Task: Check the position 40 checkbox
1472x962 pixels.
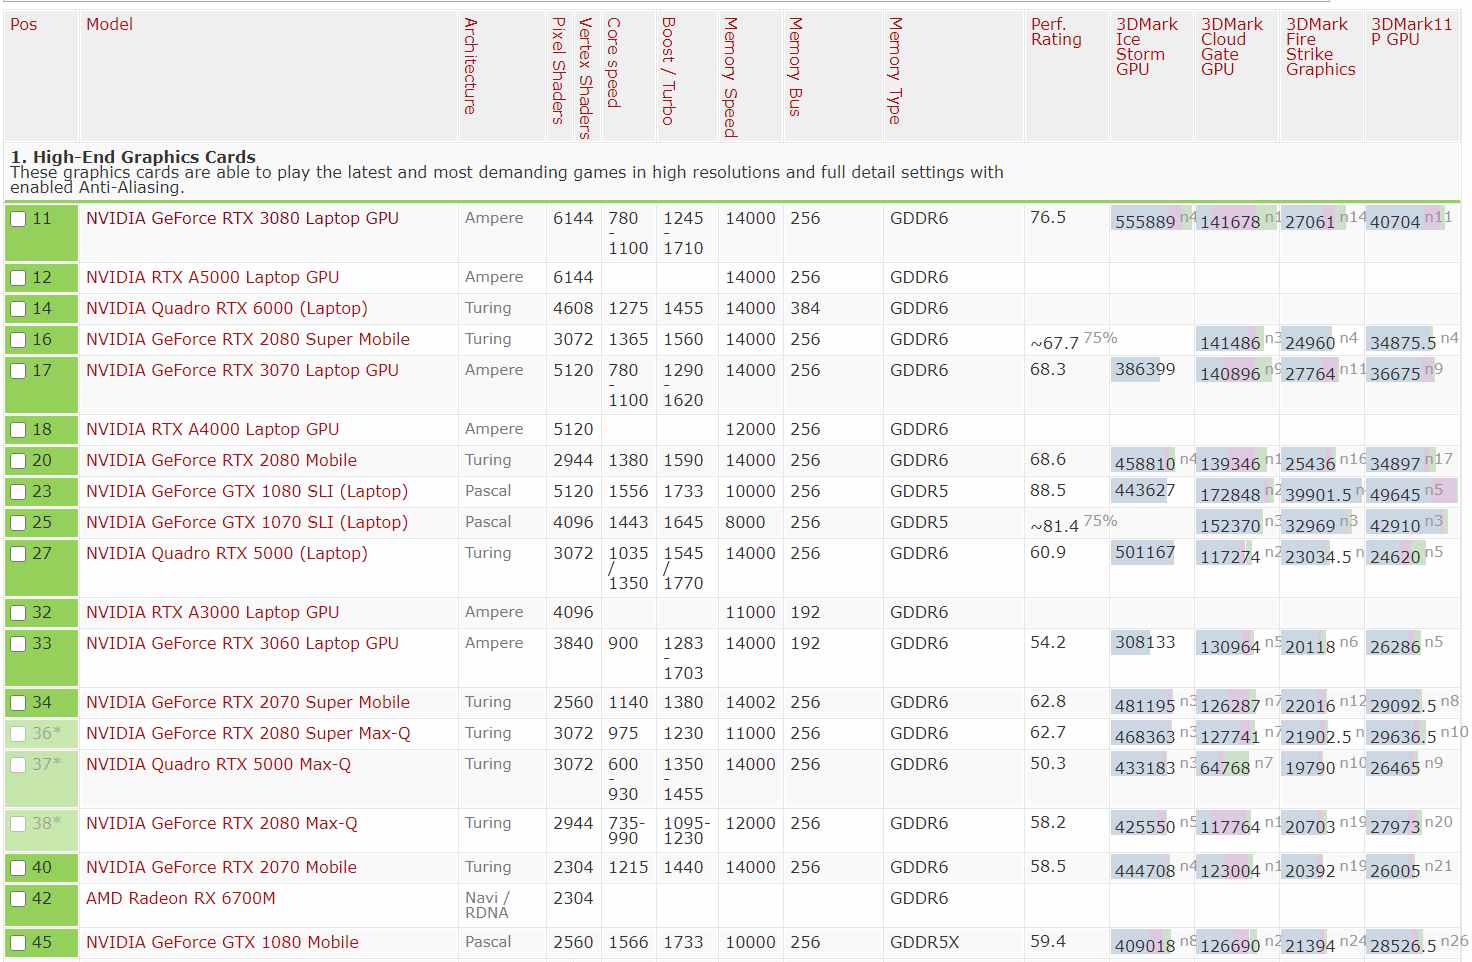Action: pos(18,868)
